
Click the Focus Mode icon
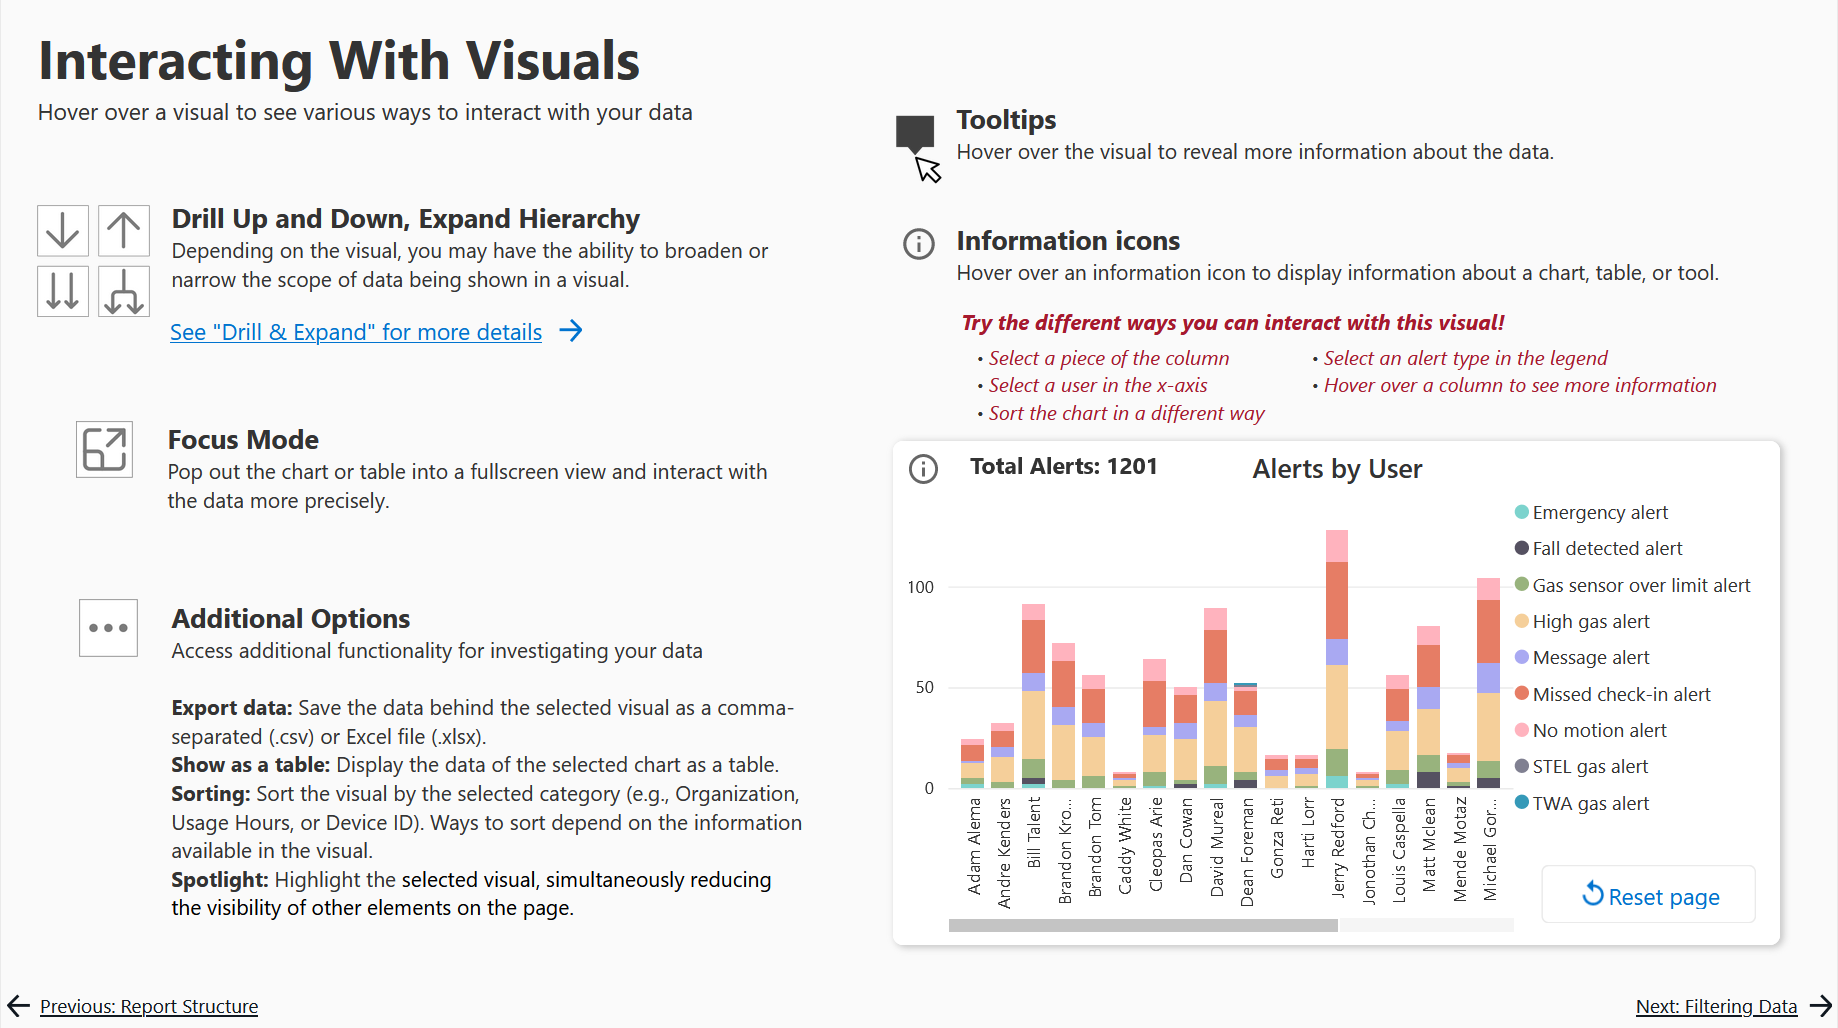[105, 449]
